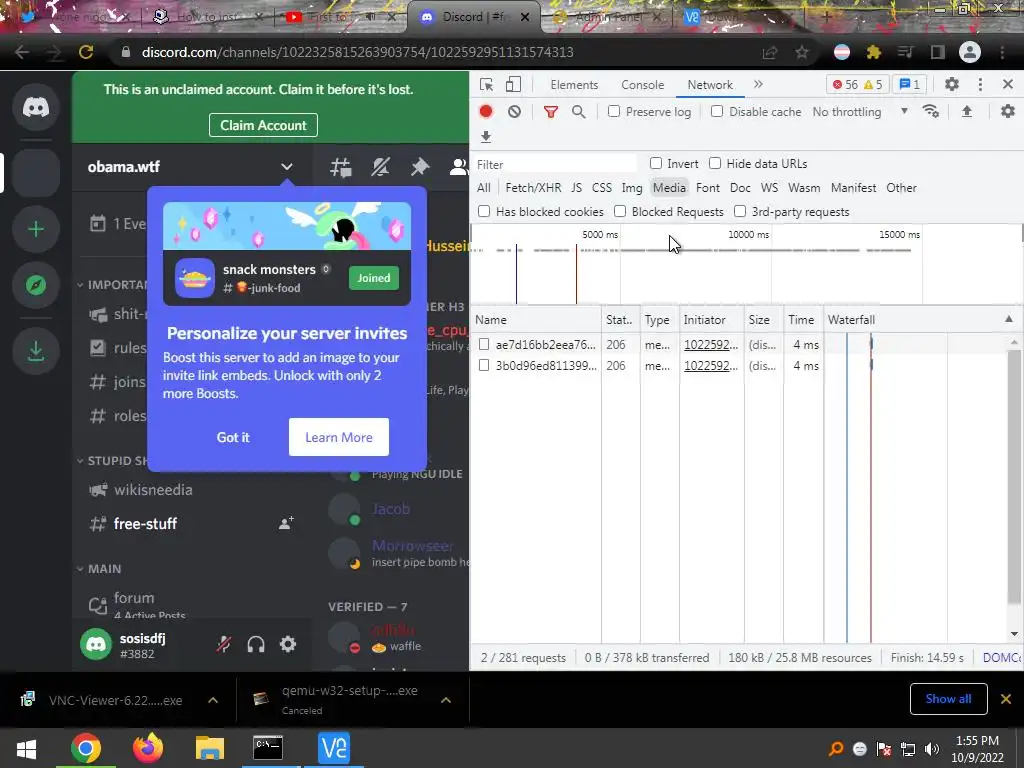
Task: Select All request type filter
Action: pyautogui.click(x=483, y=188)
